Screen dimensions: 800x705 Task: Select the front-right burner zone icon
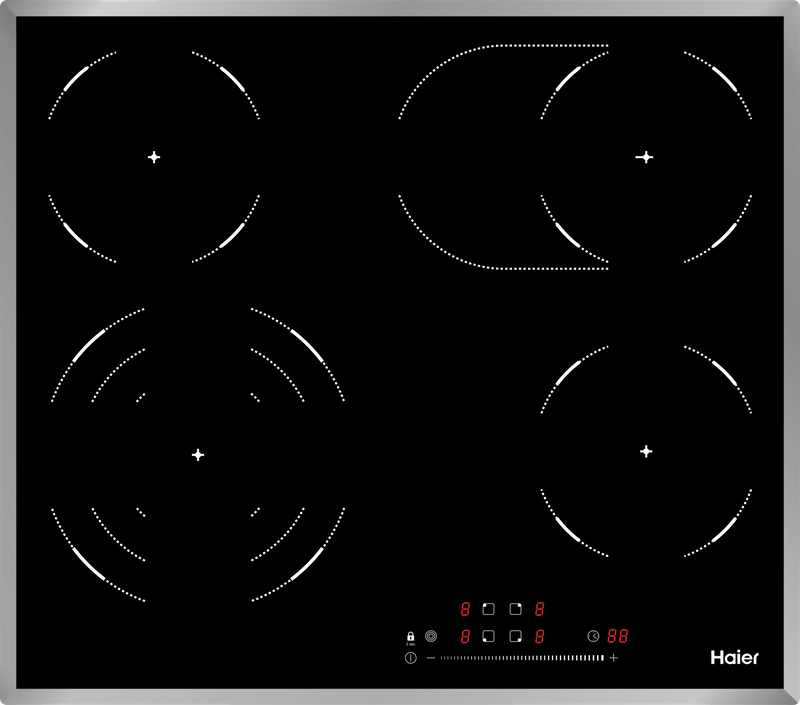pyautogui.click(x=515, y=635)
